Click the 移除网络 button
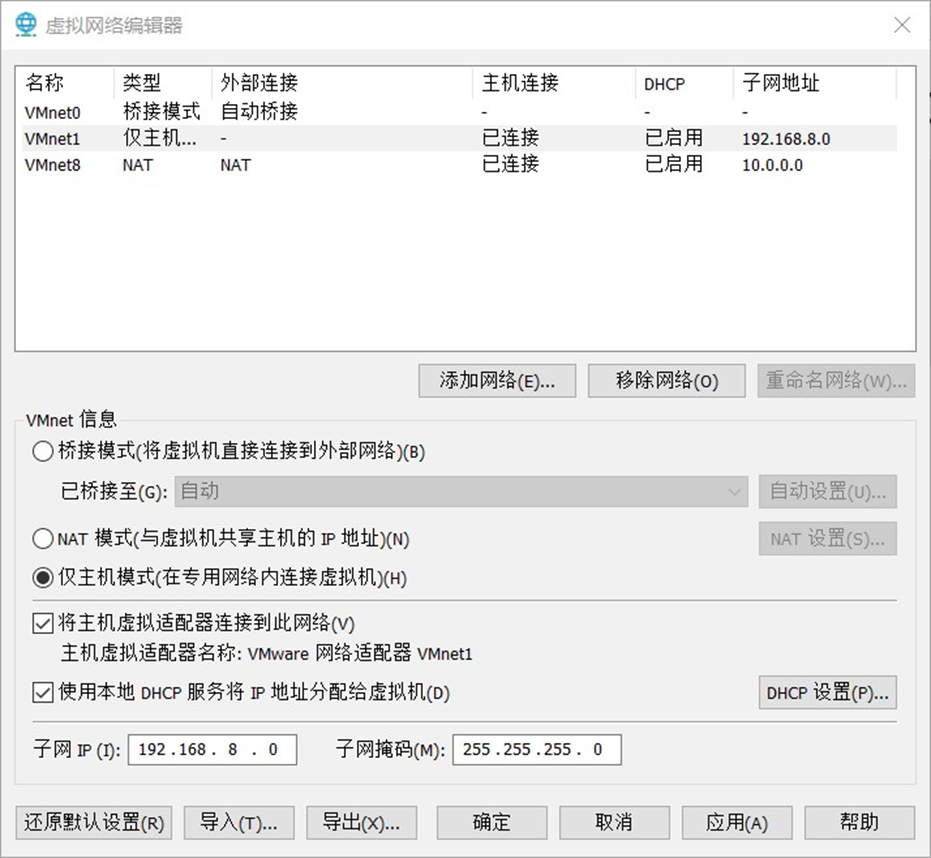 point(666,381)
